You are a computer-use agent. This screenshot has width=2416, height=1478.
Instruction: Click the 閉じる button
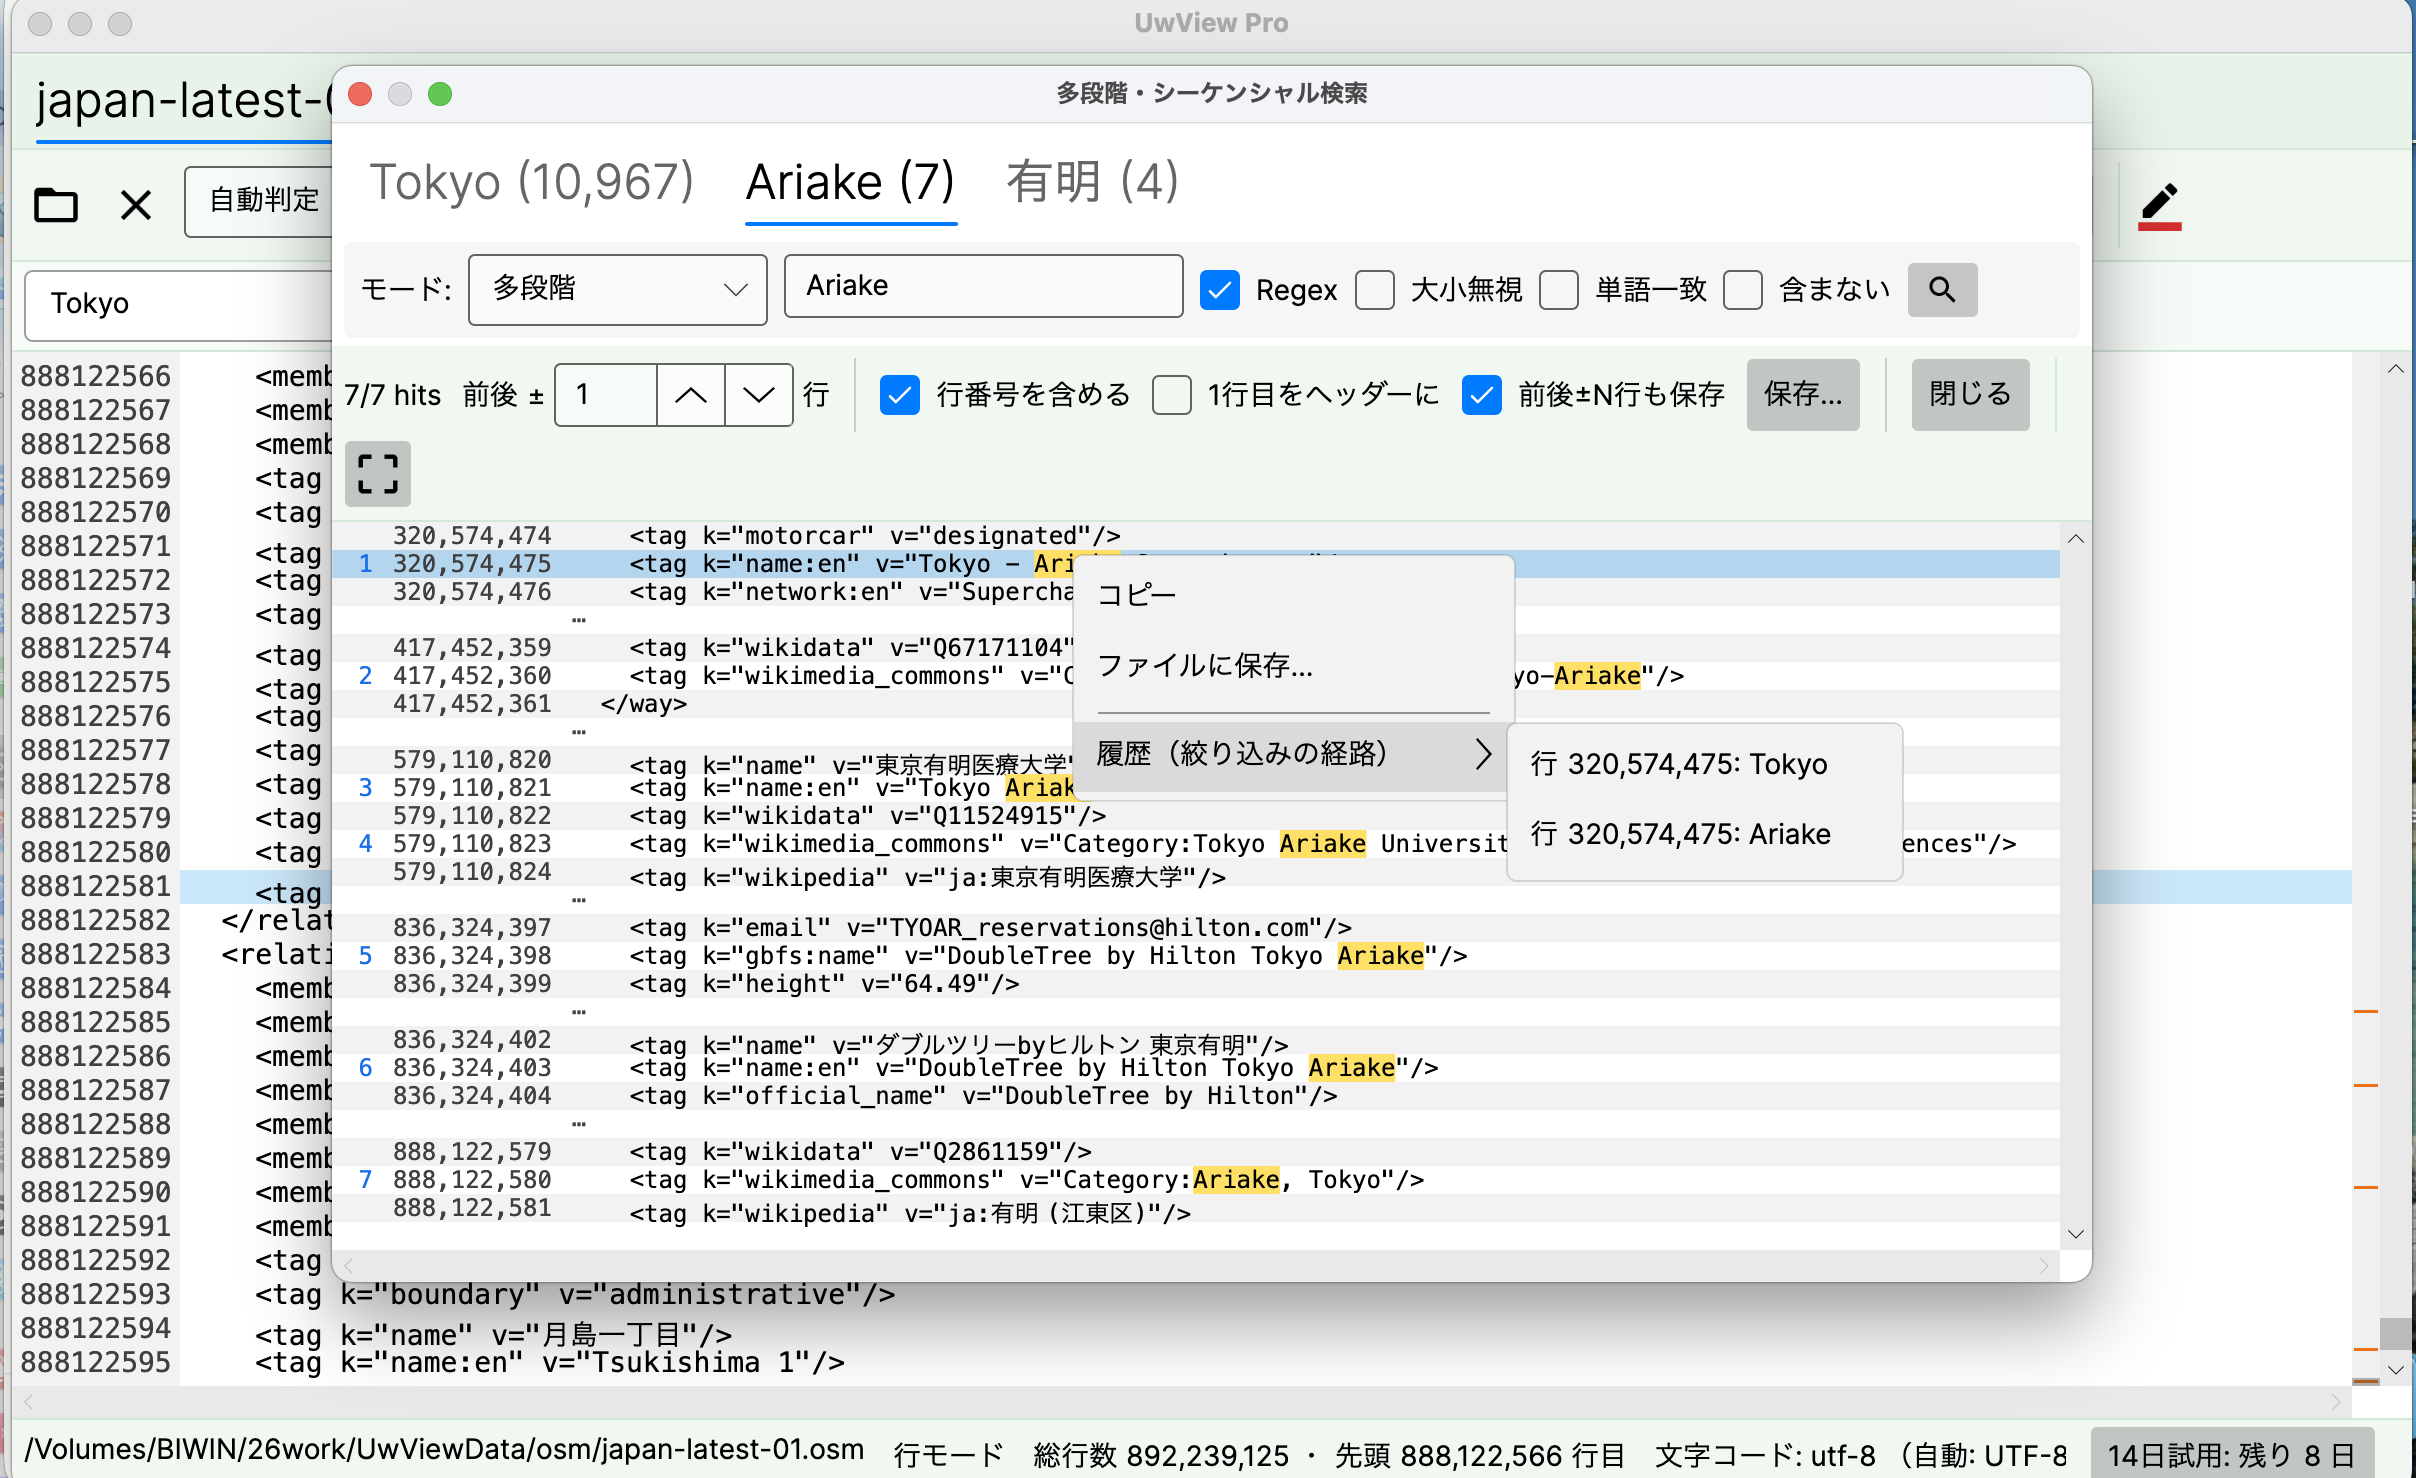pyautogui.click(x=1970, y=395)
